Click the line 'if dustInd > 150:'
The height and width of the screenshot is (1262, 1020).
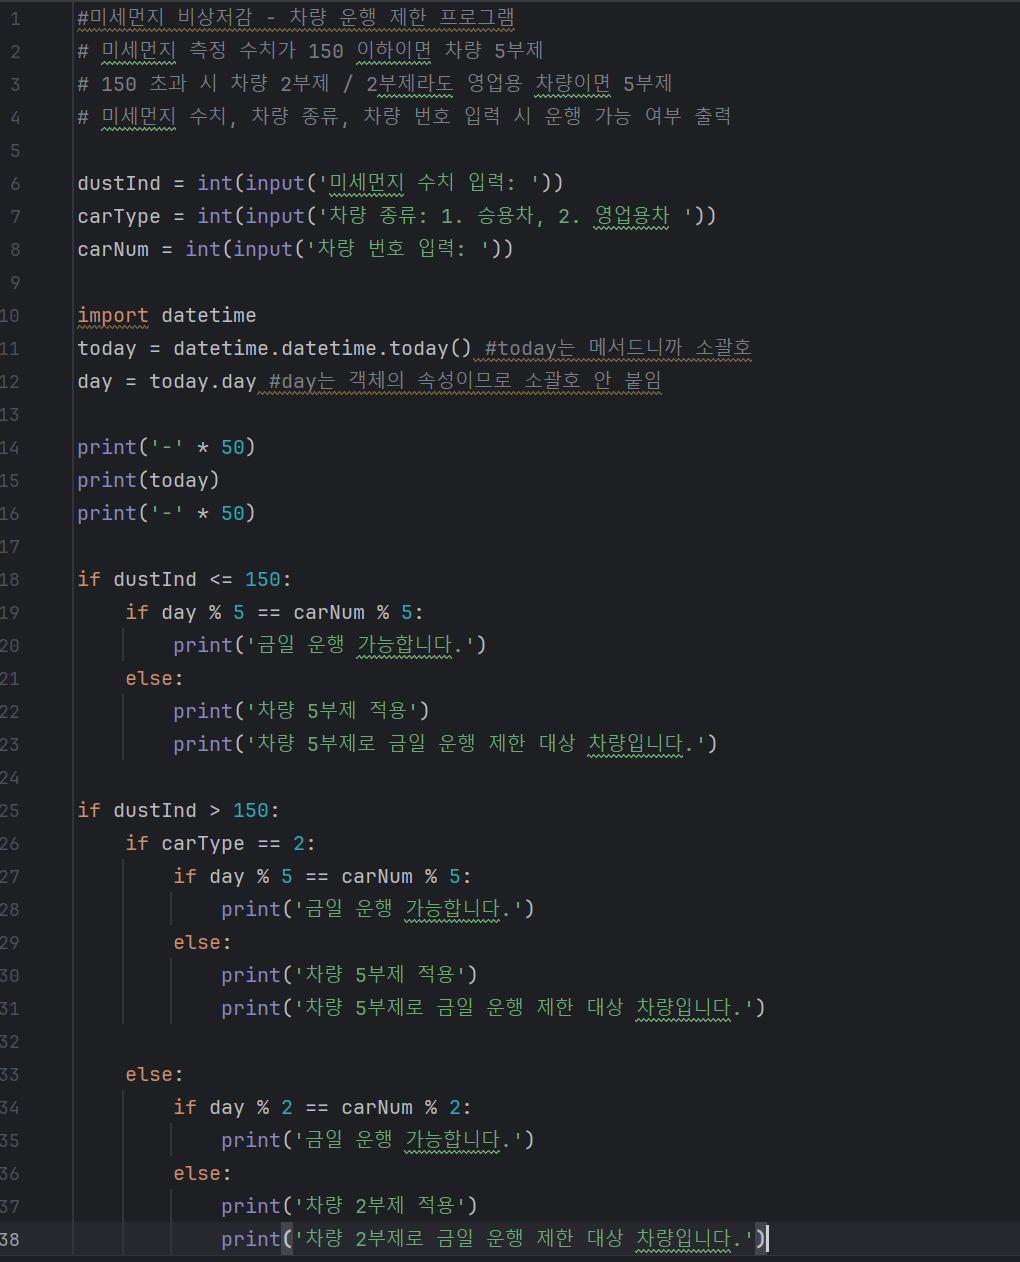(178, 810)
